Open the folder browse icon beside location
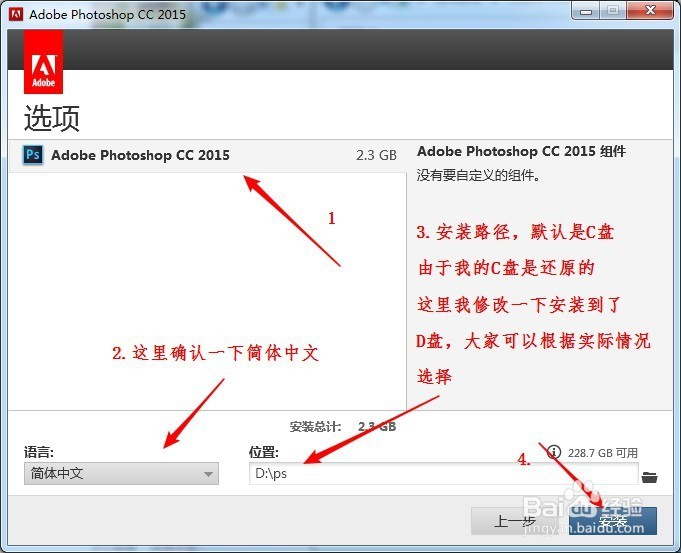This screenshot has height=553, width=681. click(649, 477)
